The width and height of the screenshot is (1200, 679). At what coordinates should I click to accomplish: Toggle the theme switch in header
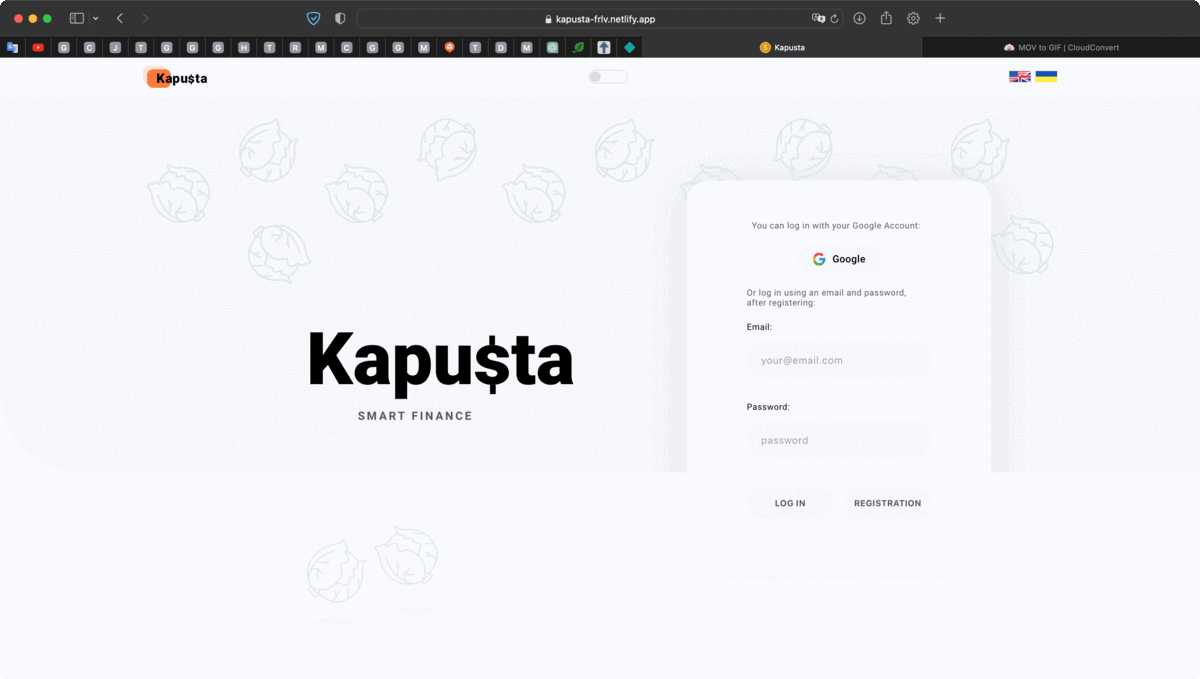[608, 77]
